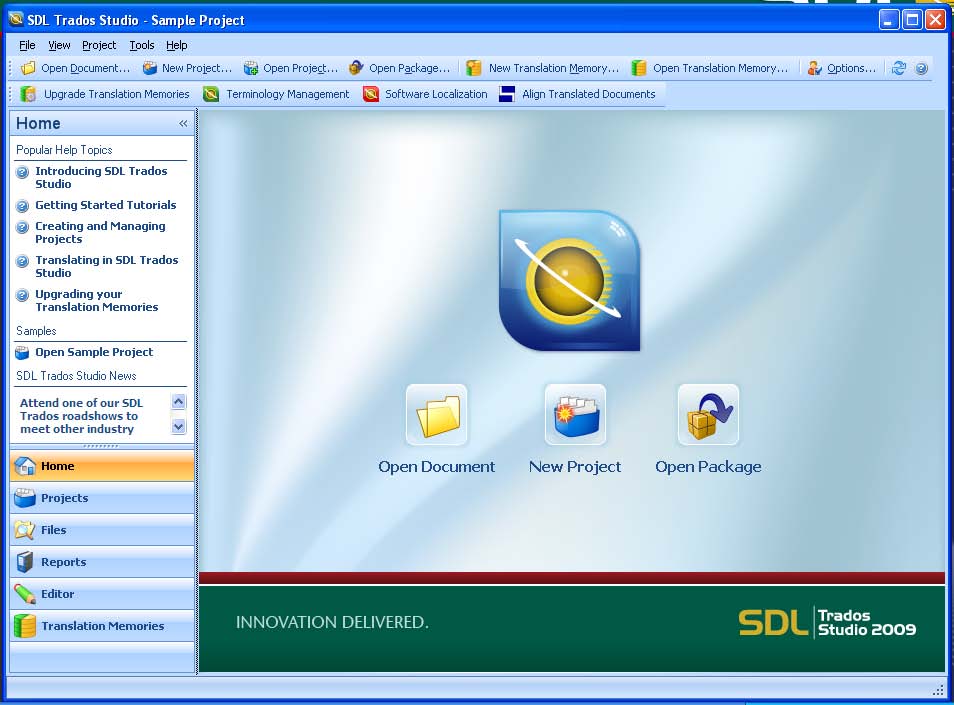
Task: Click Open Sample Project link
Action: [94, 352]
